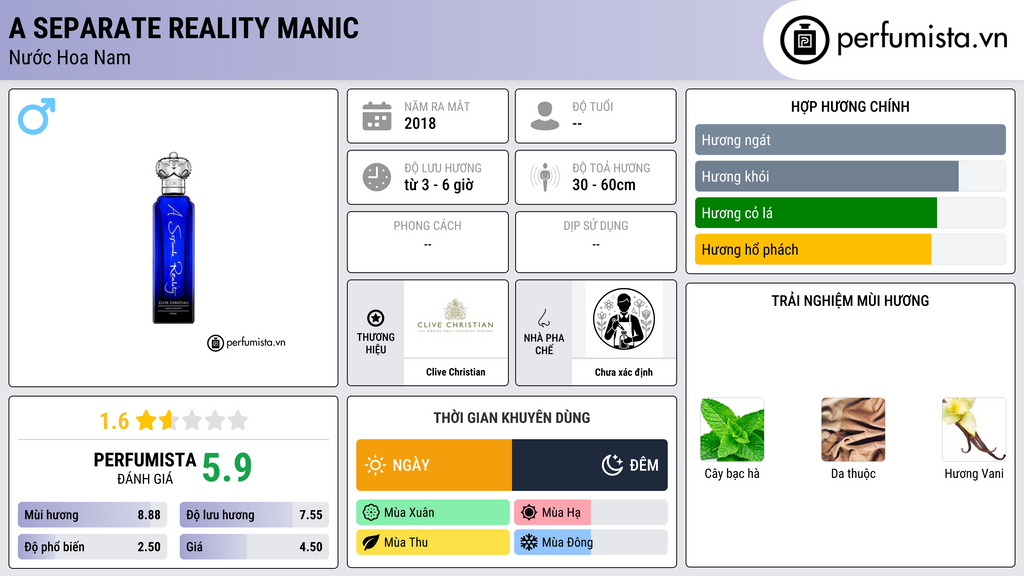Open the Da thuộc leather image

pos(853,430)
